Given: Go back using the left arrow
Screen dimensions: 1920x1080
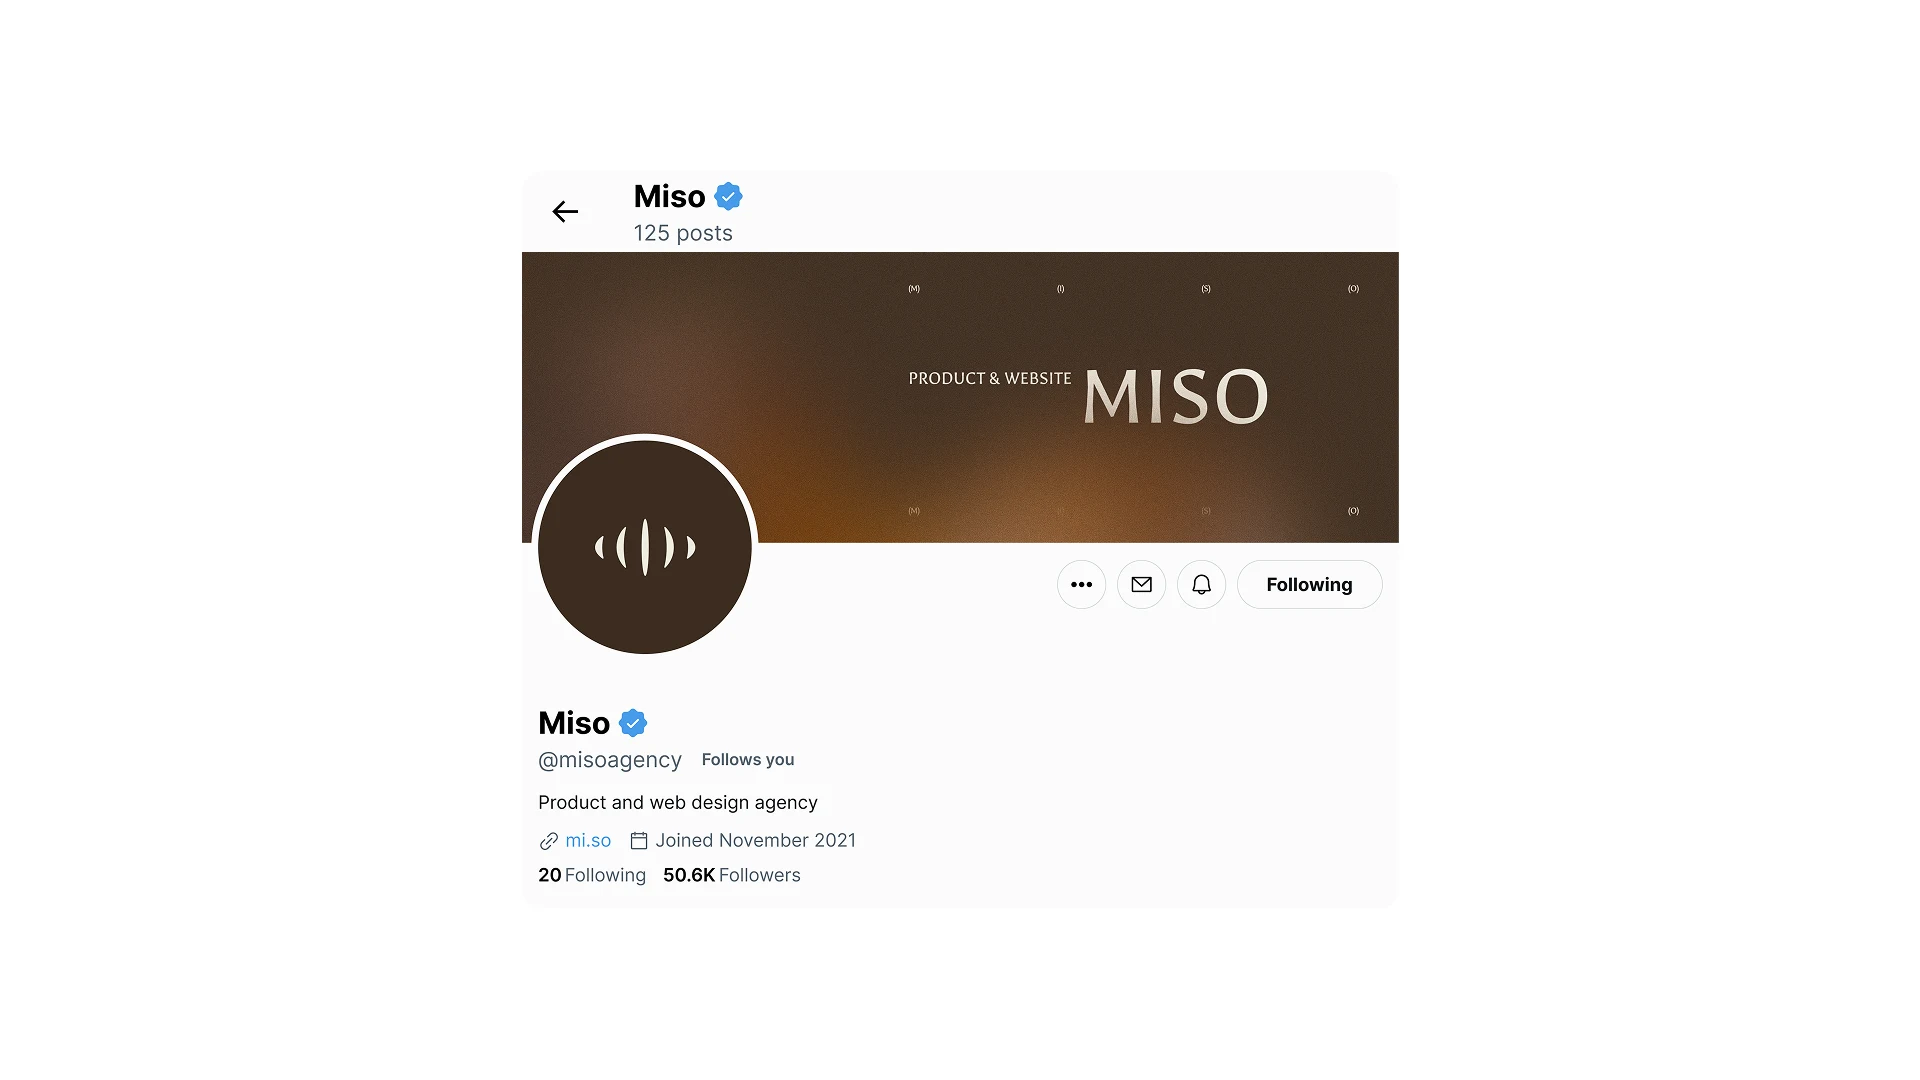Looking at the screenshot, I should click(565, 212).
